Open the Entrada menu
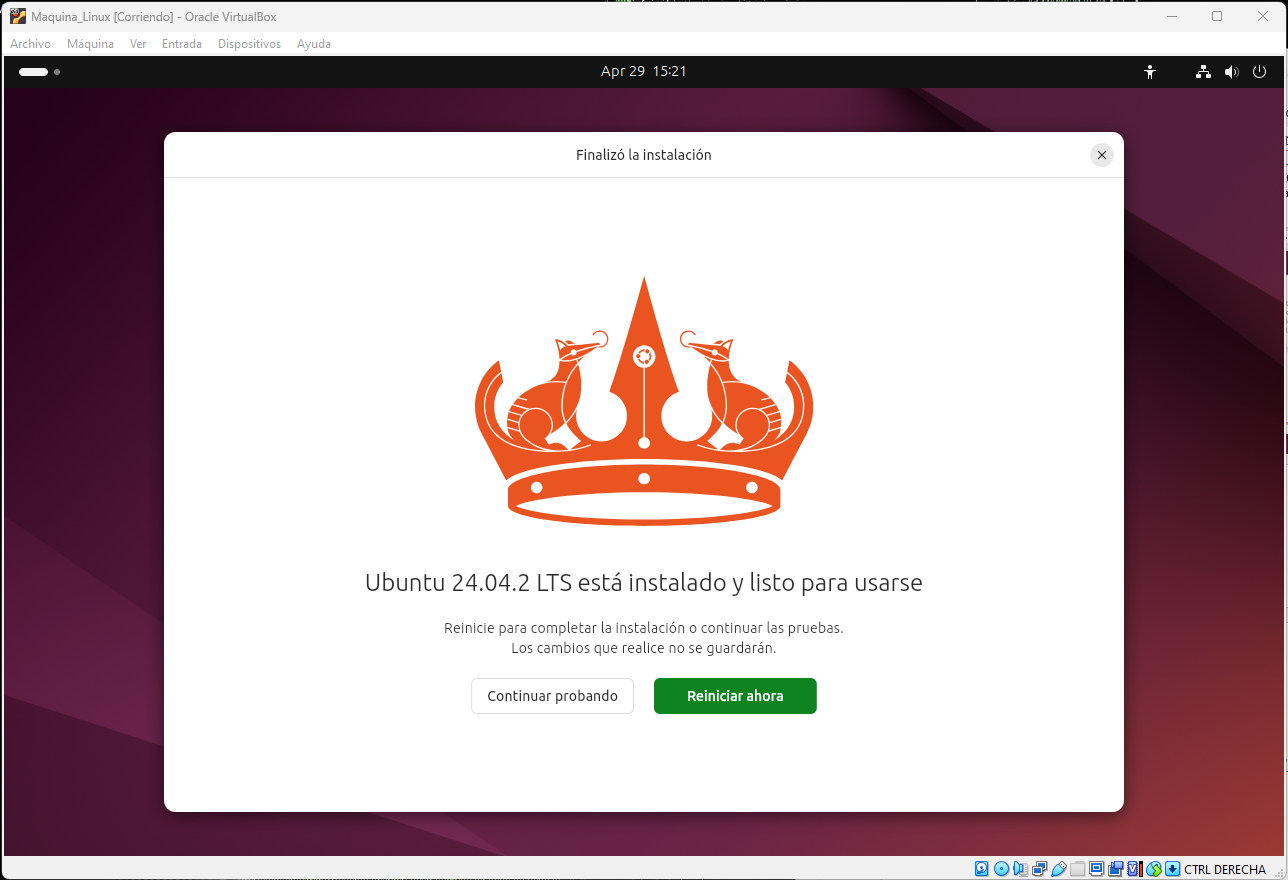Screen dimensions: 1288x880 tap(181, 44)
